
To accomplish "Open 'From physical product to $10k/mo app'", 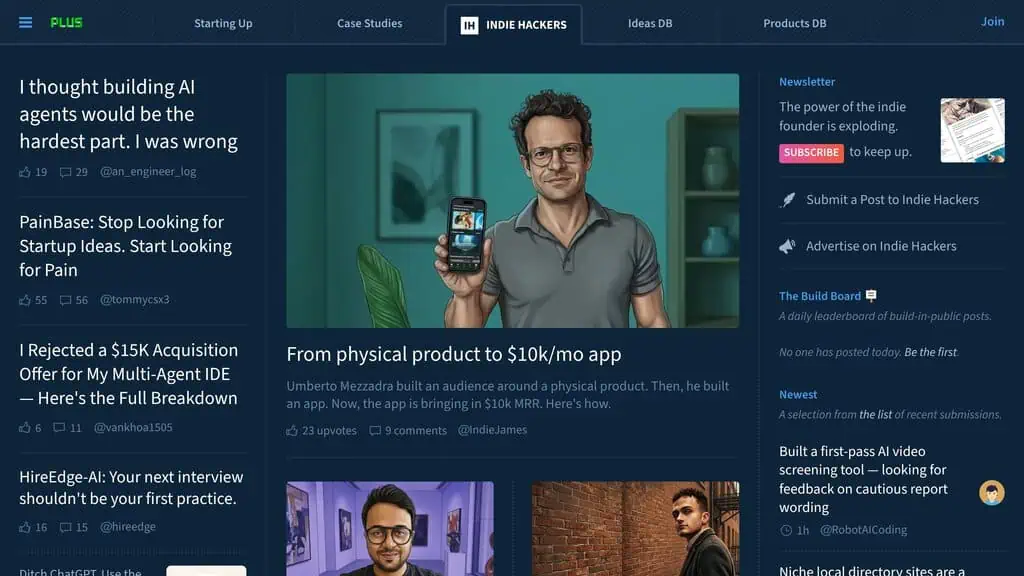I will click(454, 355).
